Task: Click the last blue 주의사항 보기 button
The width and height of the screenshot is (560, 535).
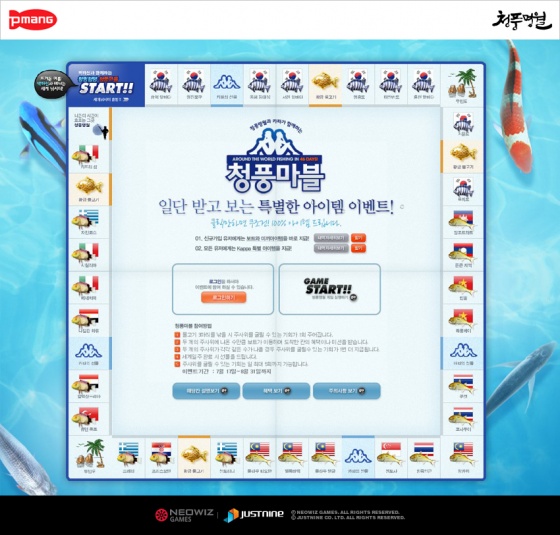Action: (x=346, y=391)
